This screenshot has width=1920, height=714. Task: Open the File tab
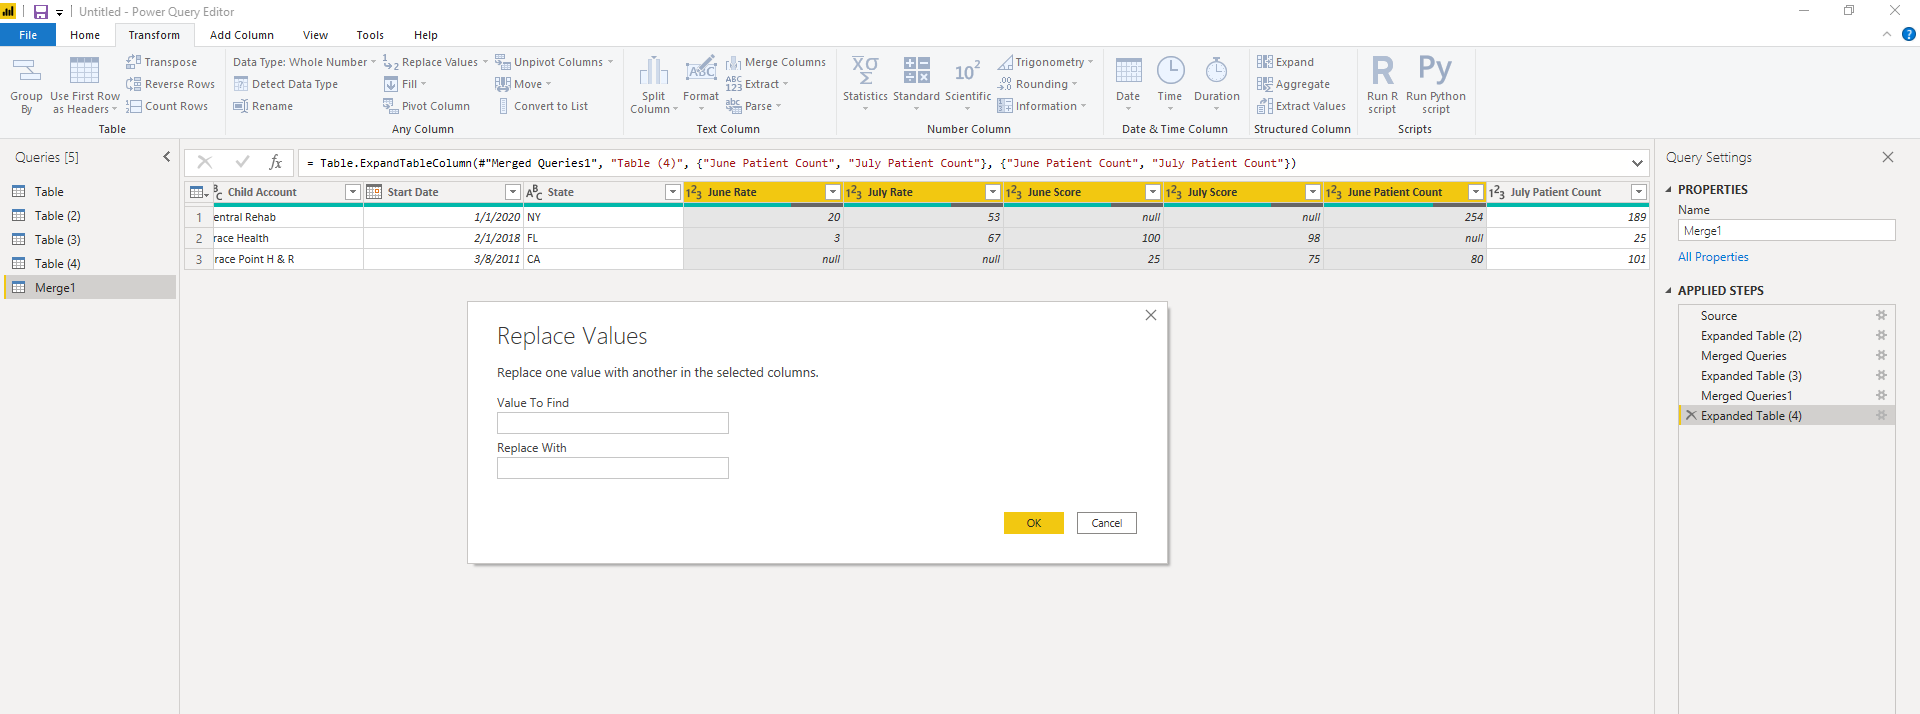pyautogui.click(x=28, y=35)
